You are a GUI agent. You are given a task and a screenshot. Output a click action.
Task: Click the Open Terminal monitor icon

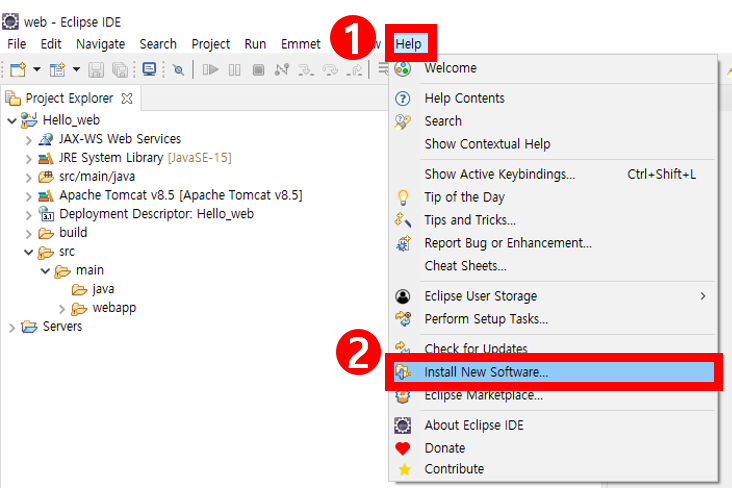(x=149, y=70)
